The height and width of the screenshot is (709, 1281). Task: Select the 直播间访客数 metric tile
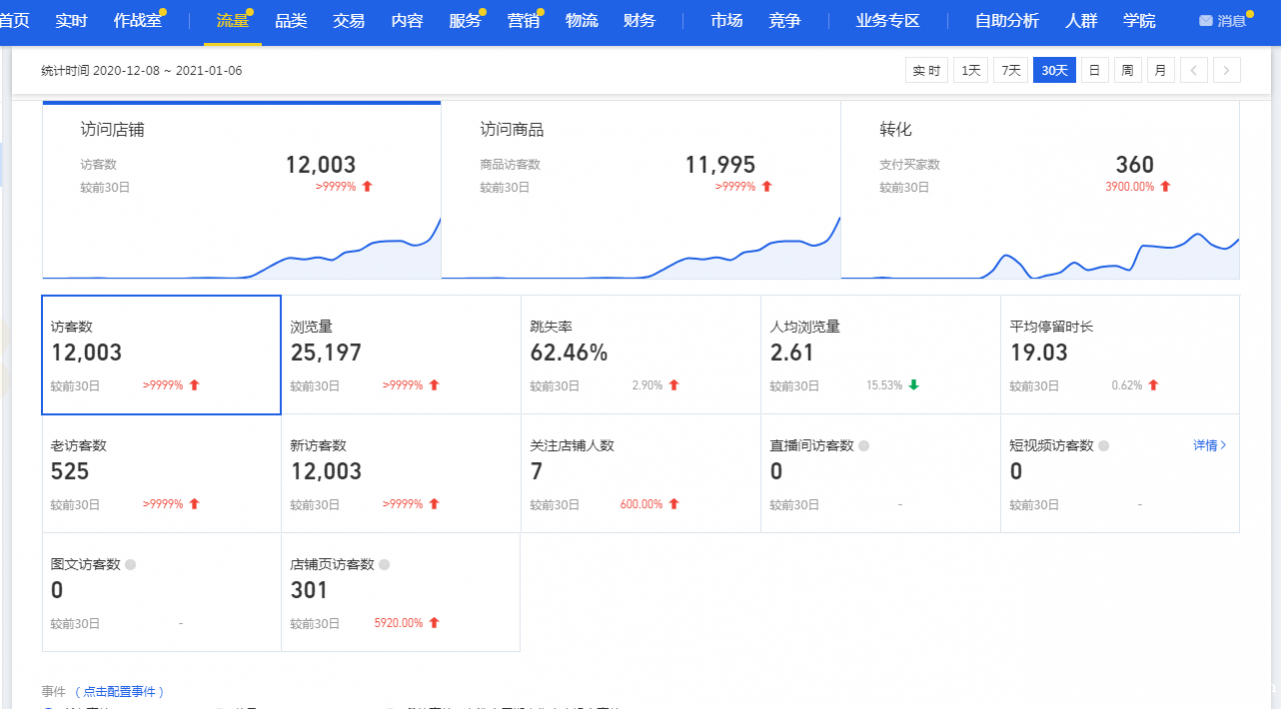881,474
